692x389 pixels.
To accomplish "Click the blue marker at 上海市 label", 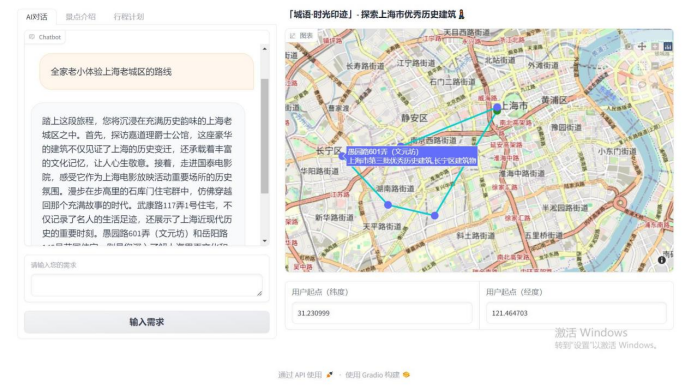I will [x=497, y=107].
